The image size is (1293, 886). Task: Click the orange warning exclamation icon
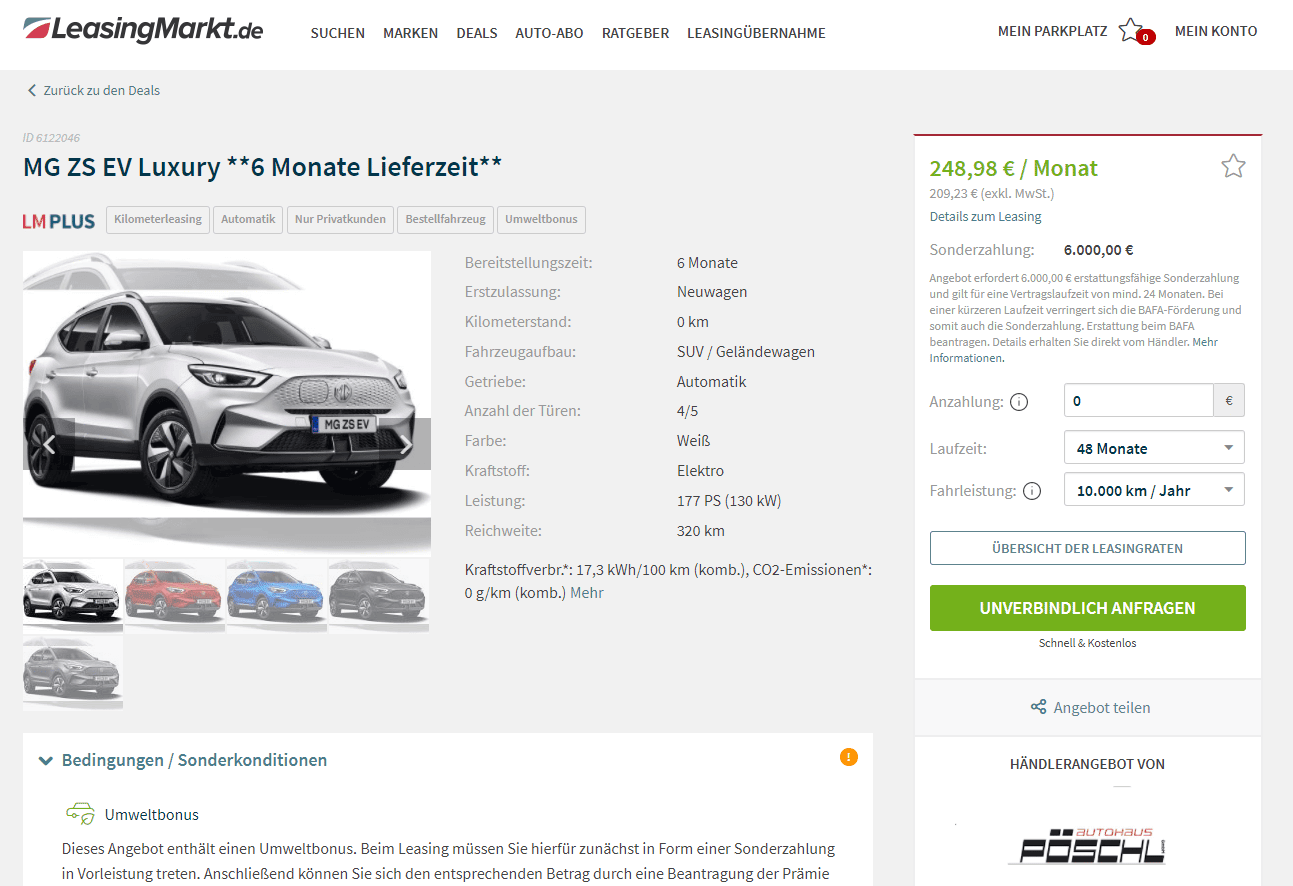[x=849, y=757]
